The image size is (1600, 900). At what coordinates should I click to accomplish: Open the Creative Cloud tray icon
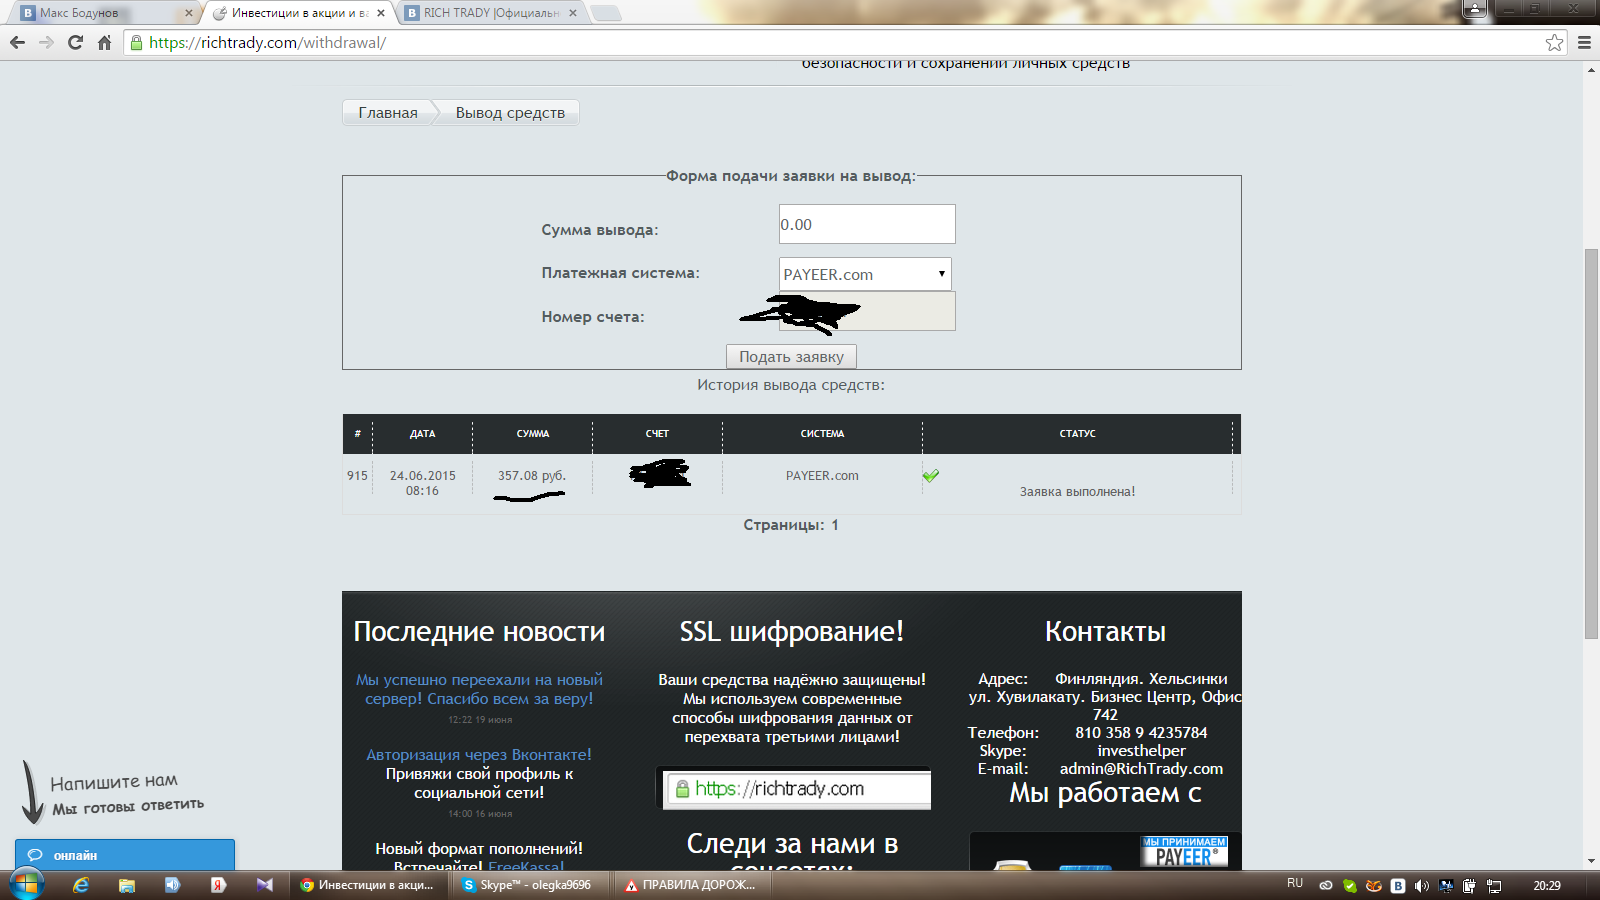pos(1326,886)
